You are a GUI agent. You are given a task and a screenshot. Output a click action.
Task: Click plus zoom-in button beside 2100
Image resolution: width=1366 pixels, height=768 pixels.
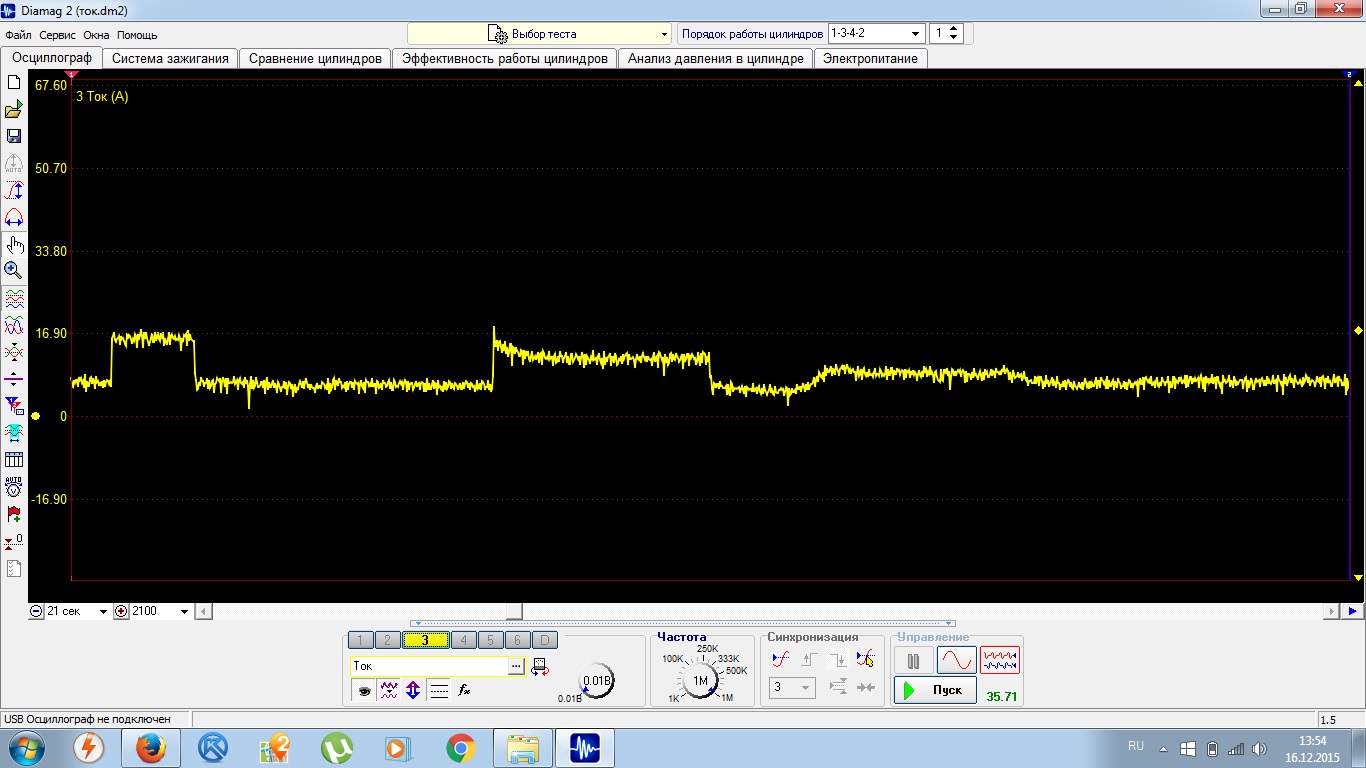pyautogui.click(x=122, y=611)
